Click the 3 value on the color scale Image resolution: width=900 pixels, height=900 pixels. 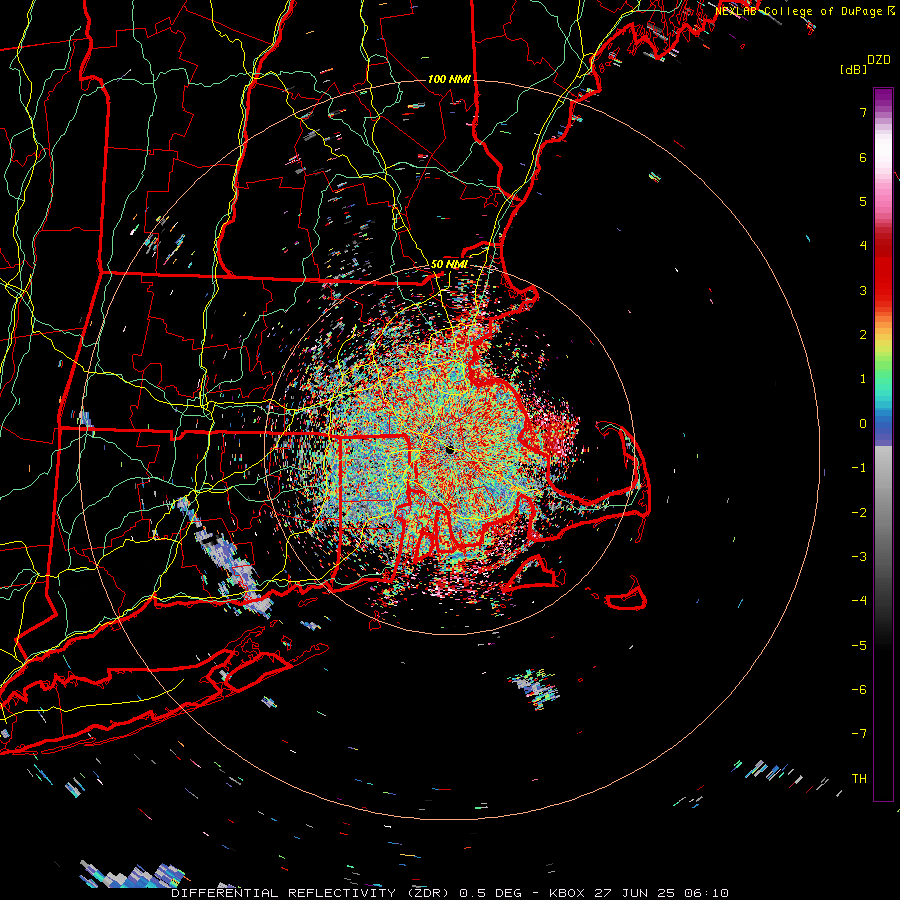coord(863,290)
